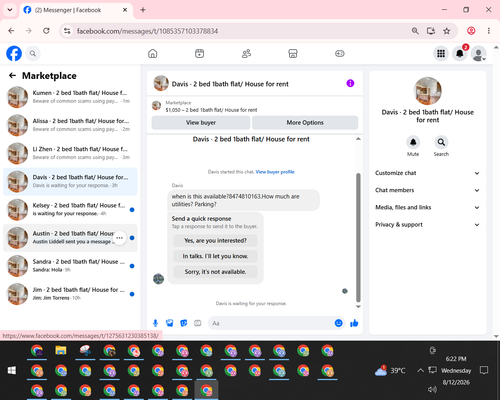Click Davis profile picture in right panel

click(x=427, y=91)
